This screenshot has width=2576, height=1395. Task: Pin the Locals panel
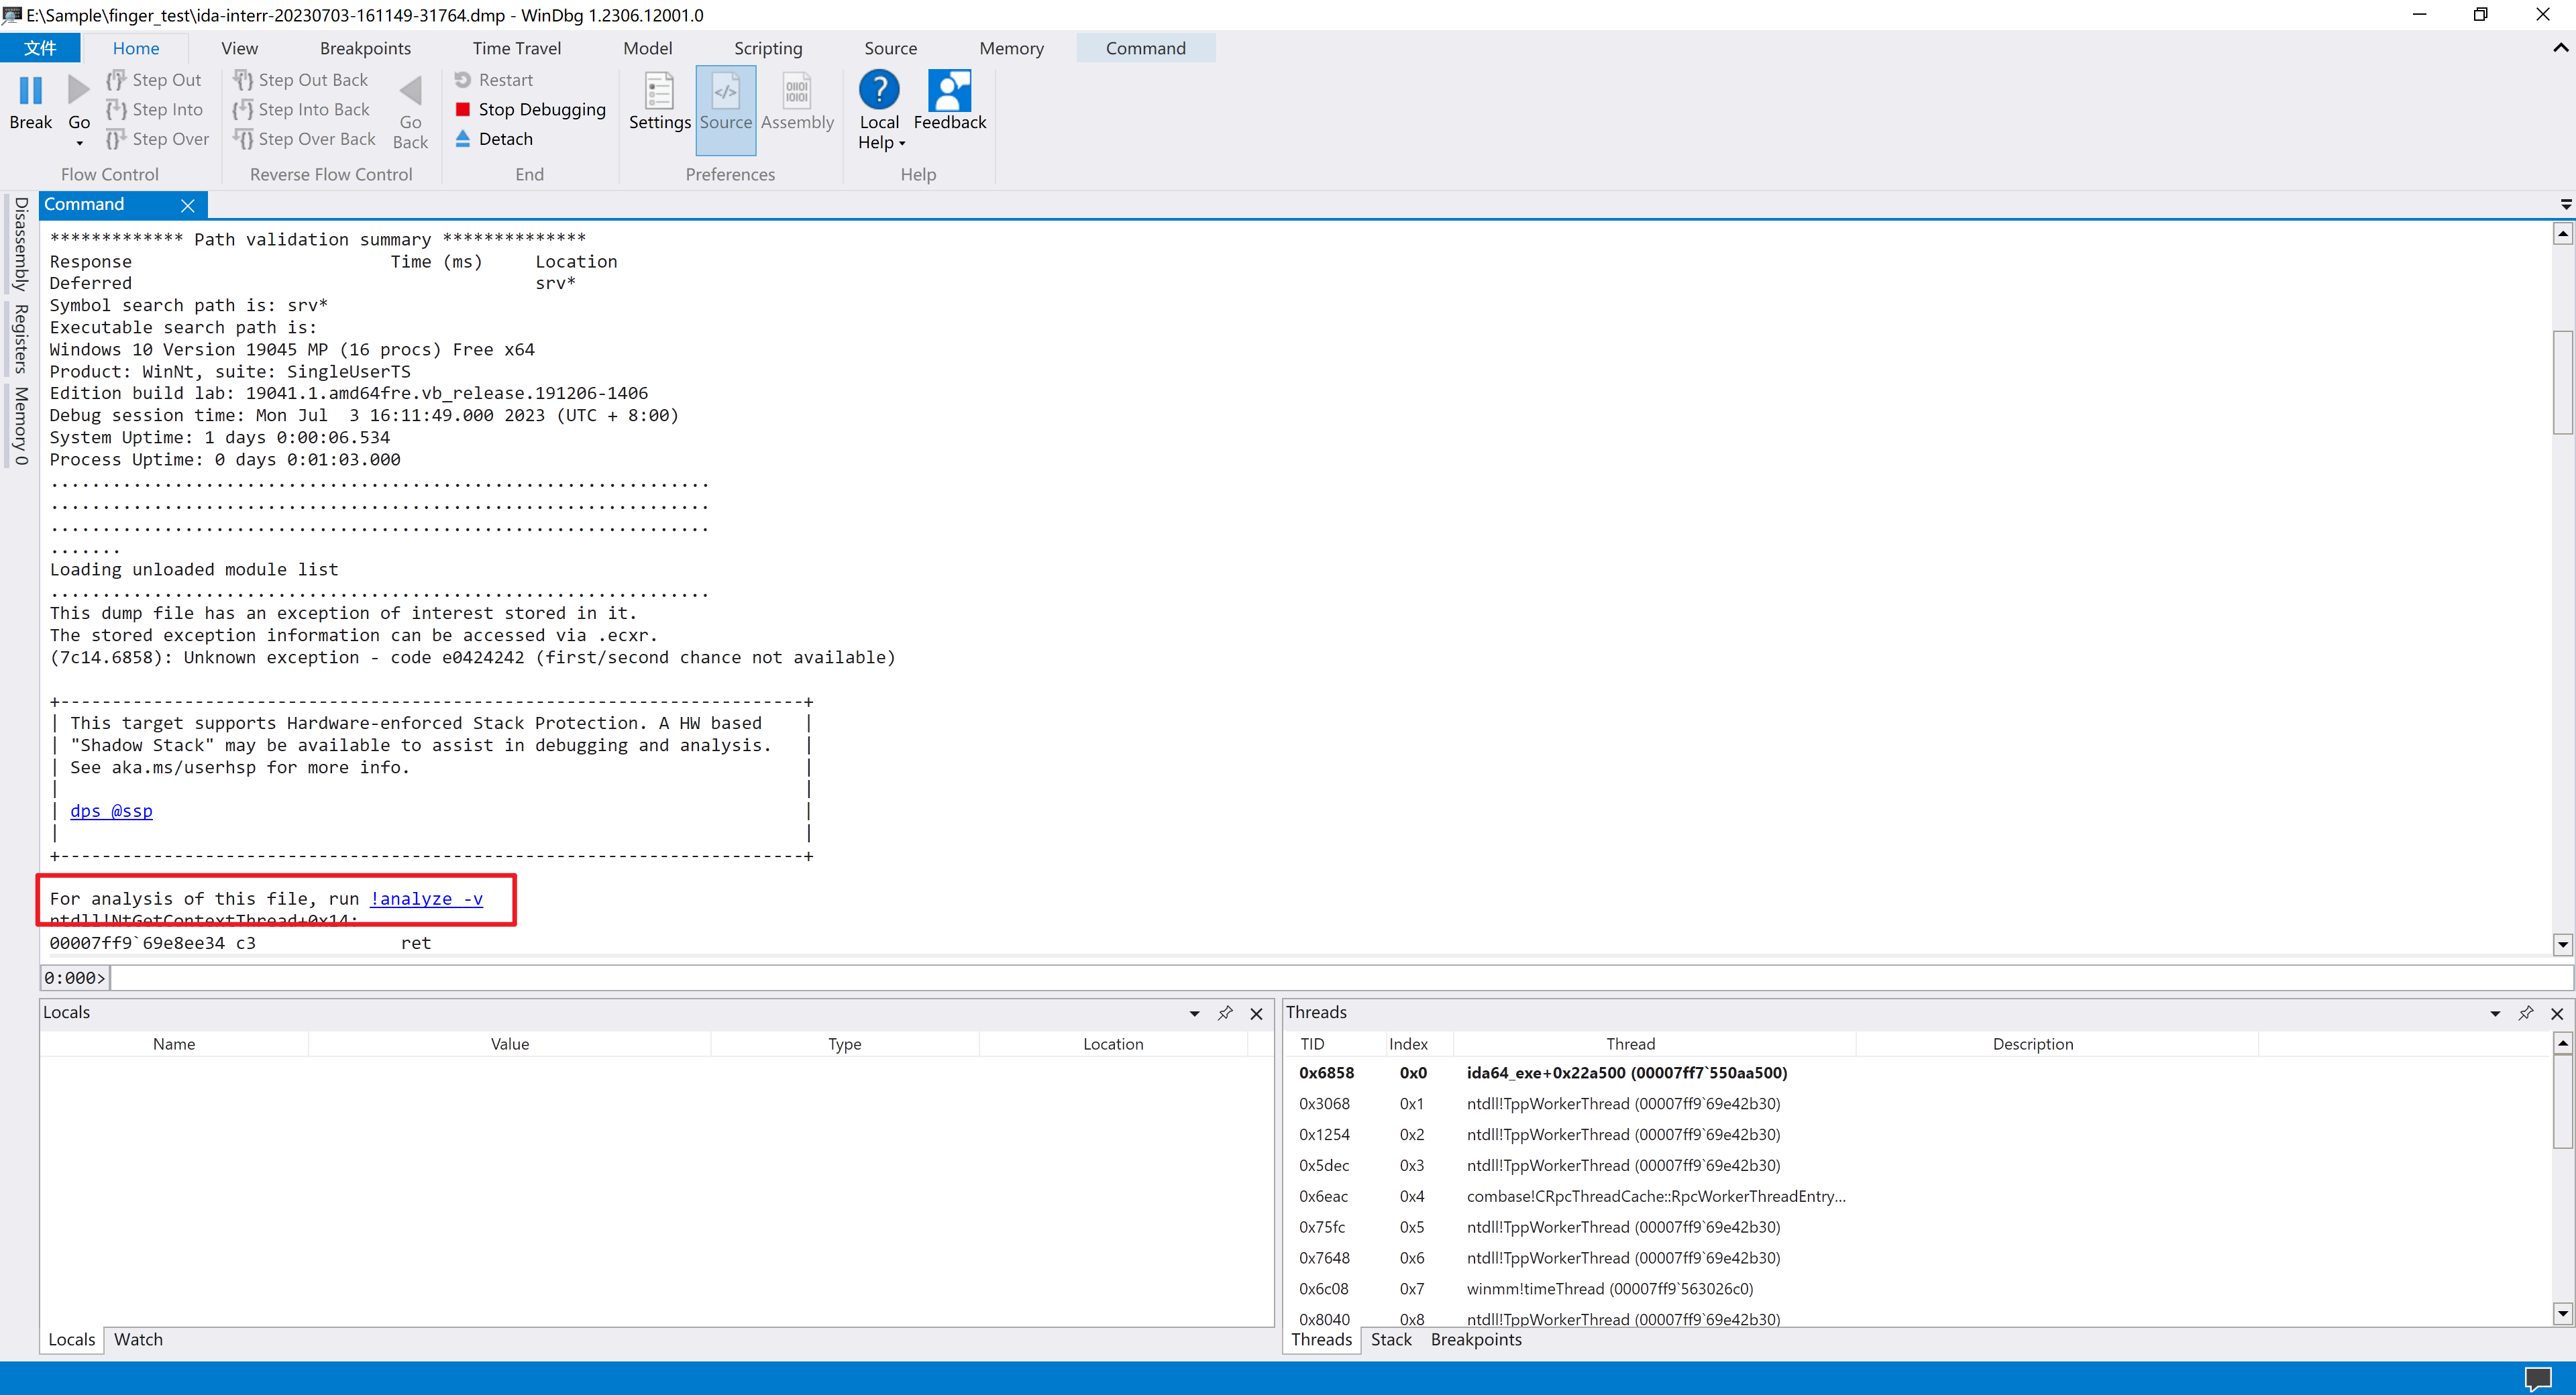pos(1225,1013)
